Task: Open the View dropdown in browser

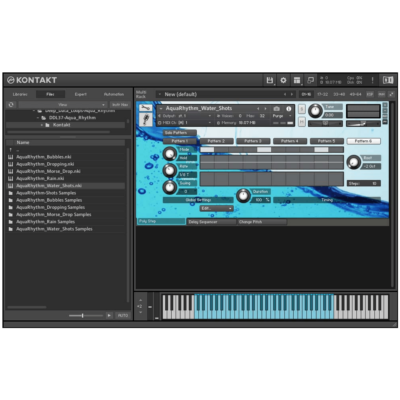Action: tap(62, 105)
